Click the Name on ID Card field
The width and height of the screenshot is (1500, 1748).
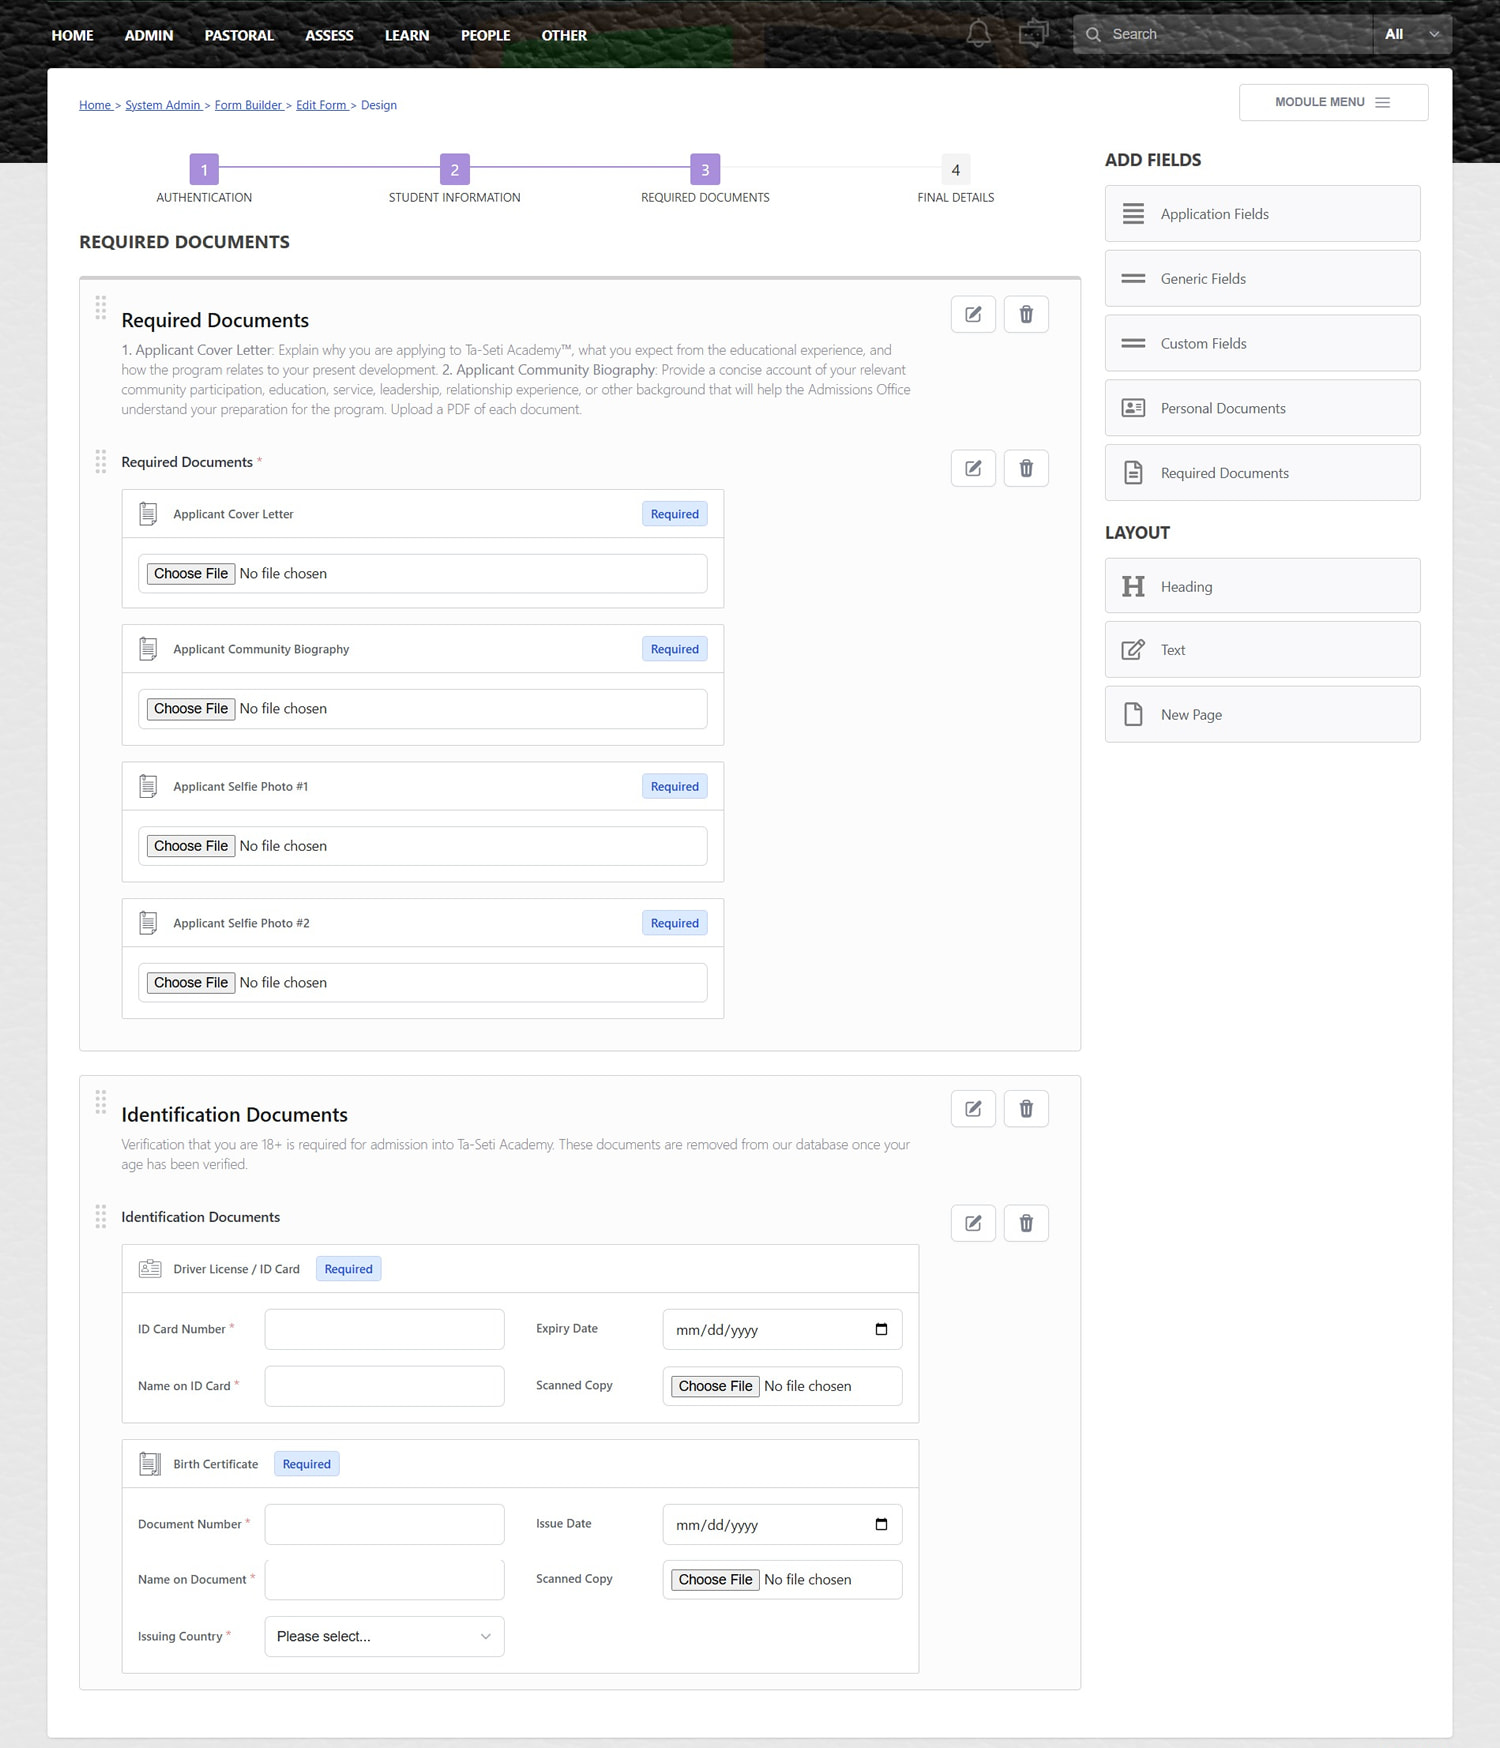point(384,1386)
